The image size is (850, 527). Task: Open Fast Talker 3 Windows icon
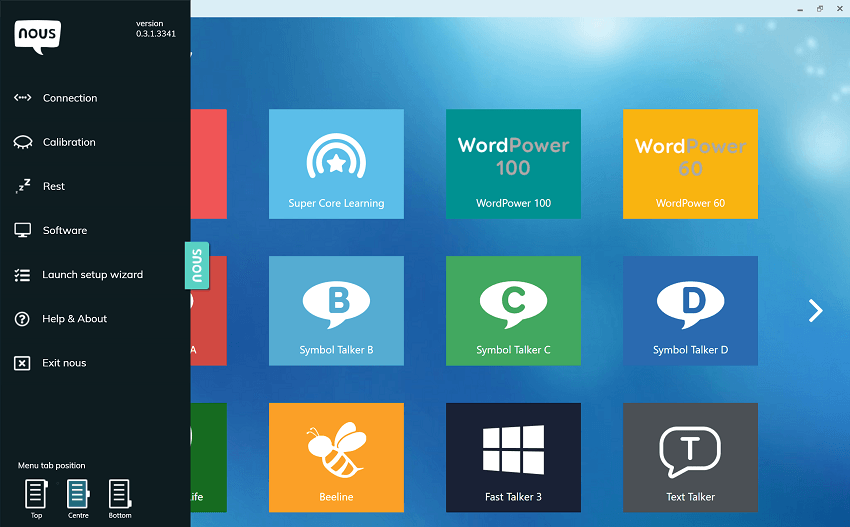point(513,448)
